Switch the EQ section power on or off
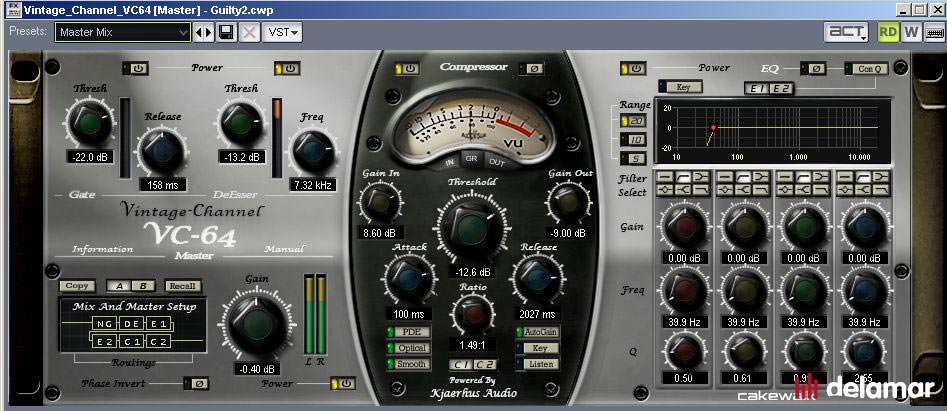The image size is (947, 411). coord(634,69)
